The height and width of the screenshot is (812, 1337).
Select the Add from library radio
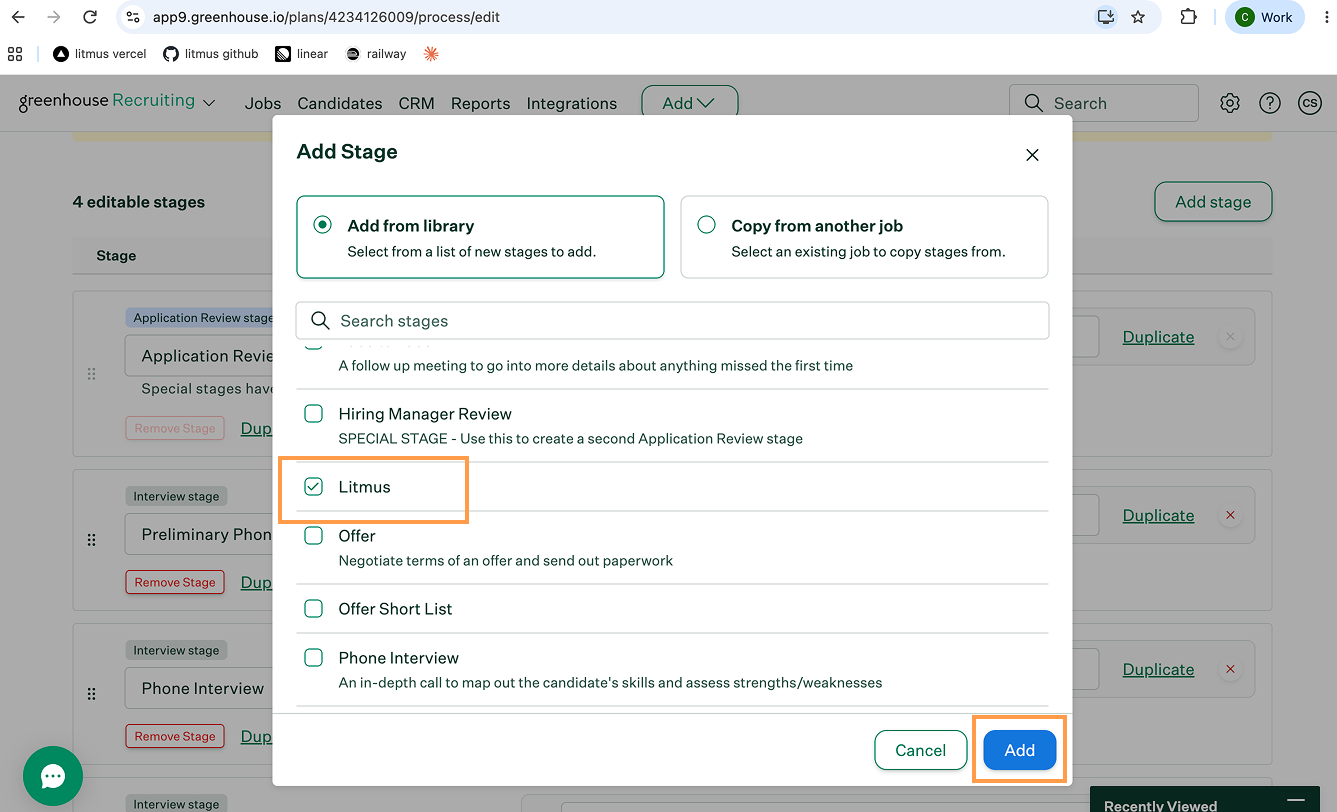tap(322, 225)
